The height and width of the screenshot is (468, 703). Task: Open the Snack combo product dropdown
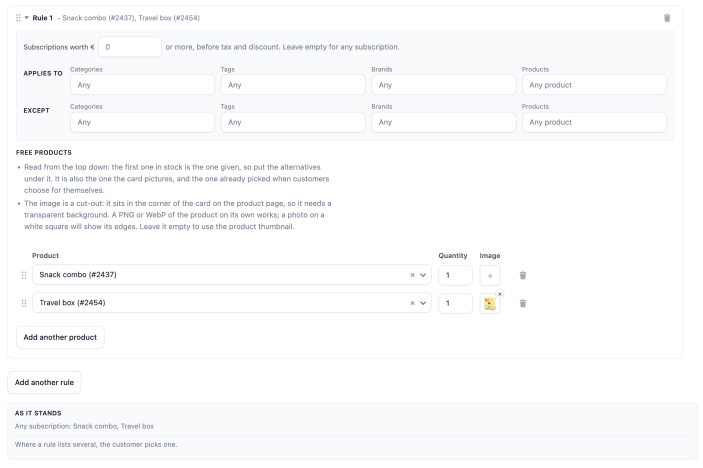423,275
